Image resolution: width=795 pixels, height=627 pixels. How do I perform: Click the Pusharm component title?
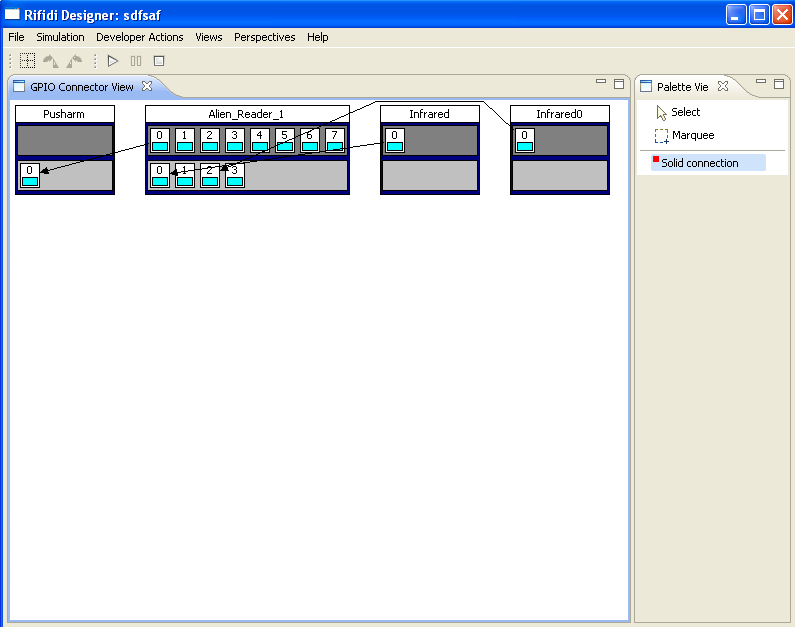pyautogui.click(x=65, y=114)
